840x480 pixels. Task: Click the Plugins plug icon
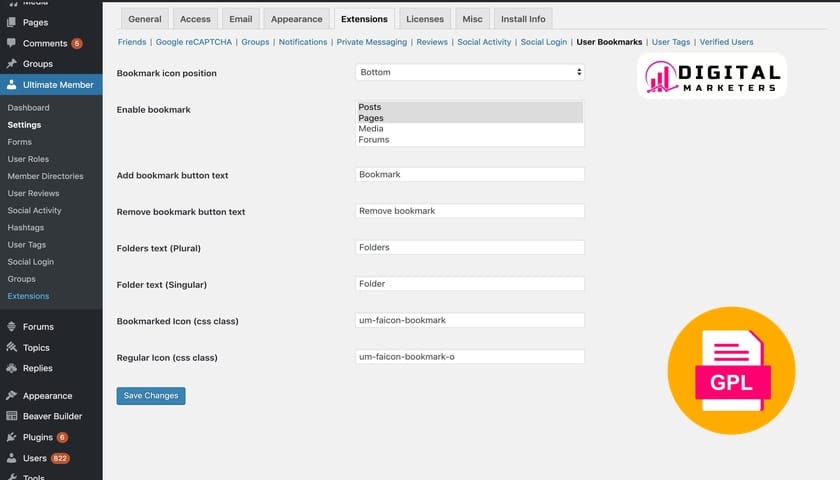tap(11, 437)
